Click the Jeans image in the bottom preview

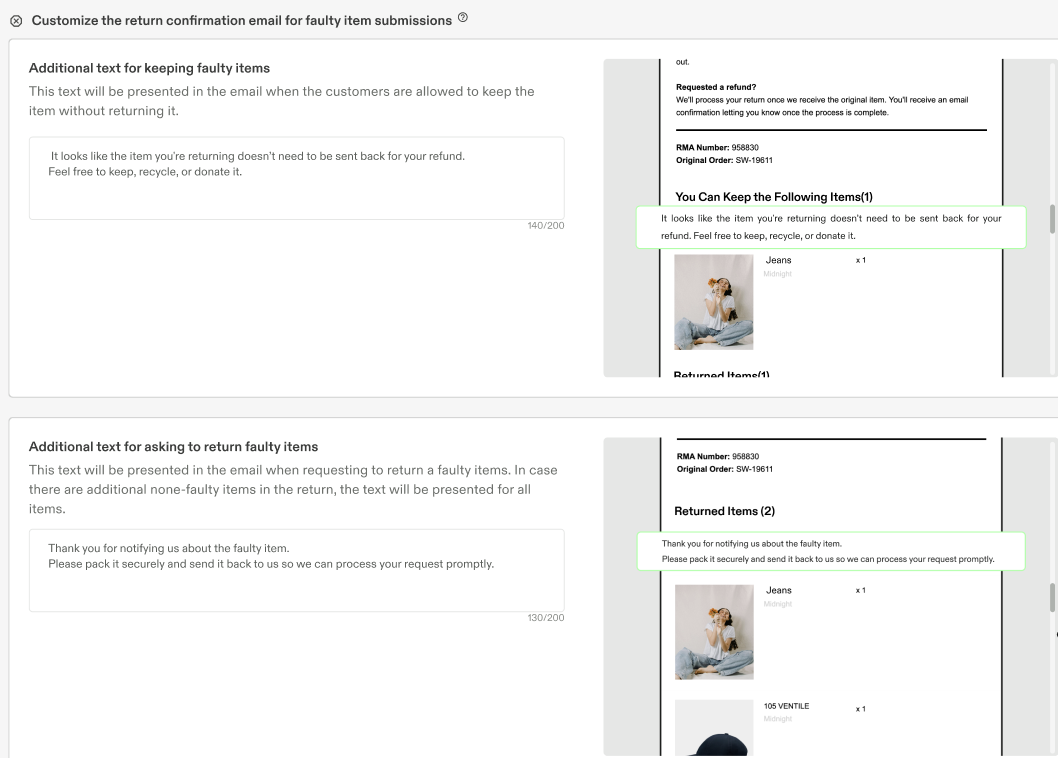coord(714,632)
